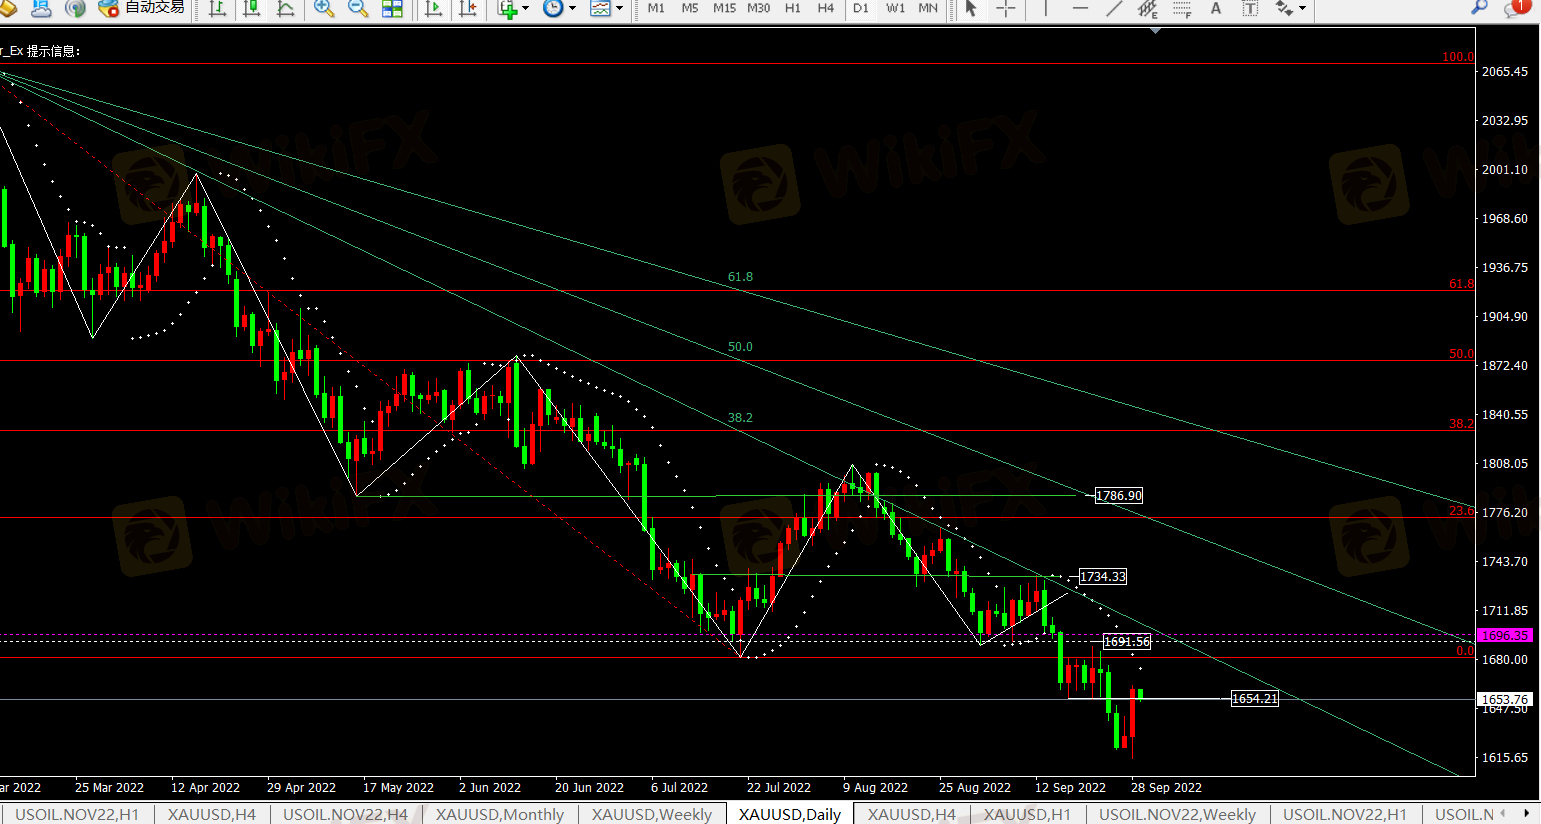Toggle the 自动交易 auto trading button
1541x824 pixels.
[141, 8]
